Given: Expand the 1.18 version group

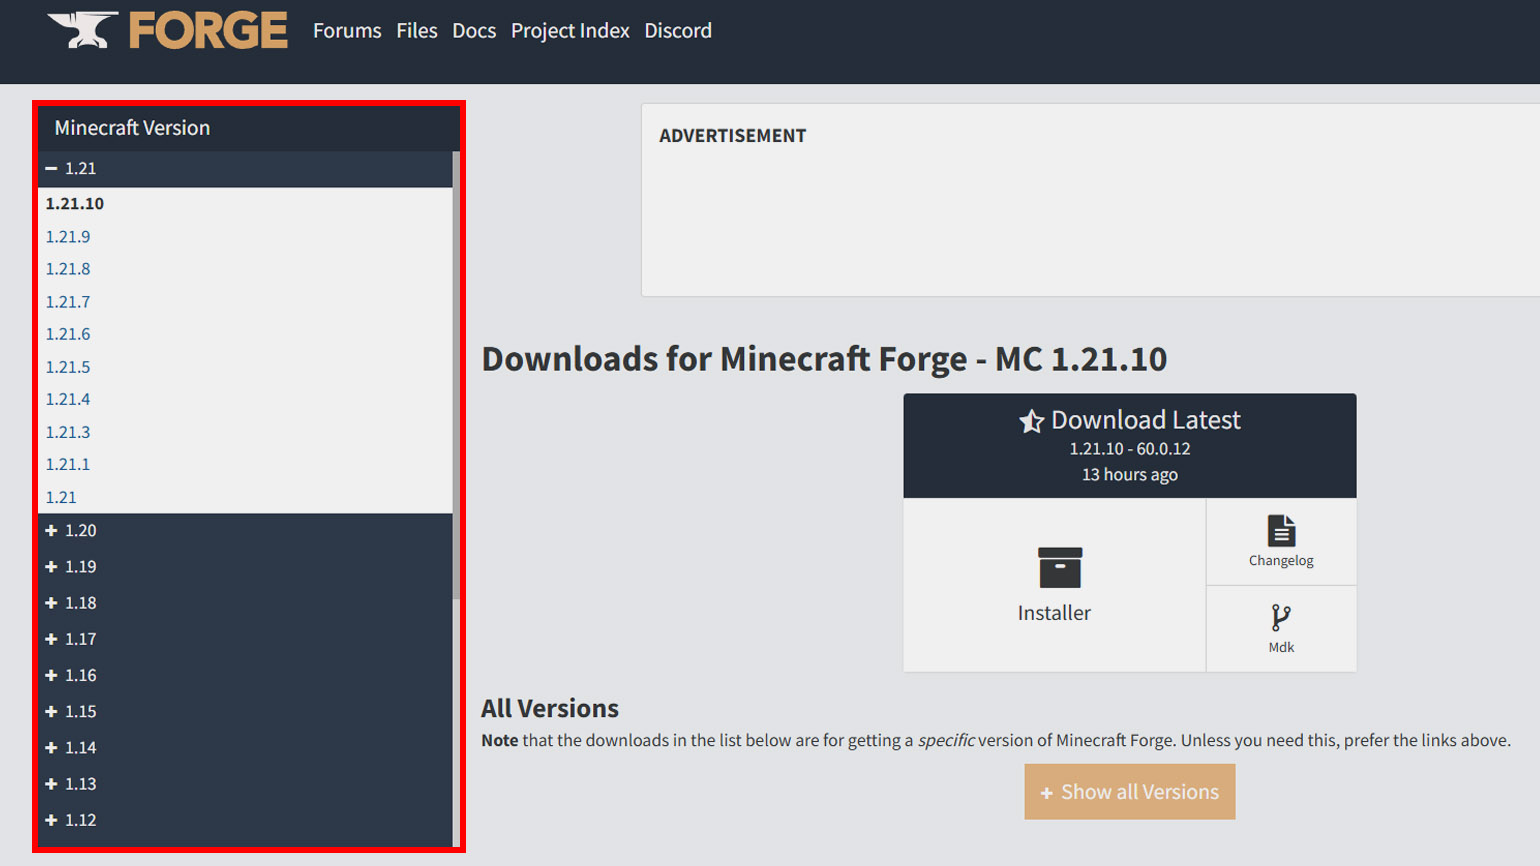Looking at the screenshot, I should point(52,603).
